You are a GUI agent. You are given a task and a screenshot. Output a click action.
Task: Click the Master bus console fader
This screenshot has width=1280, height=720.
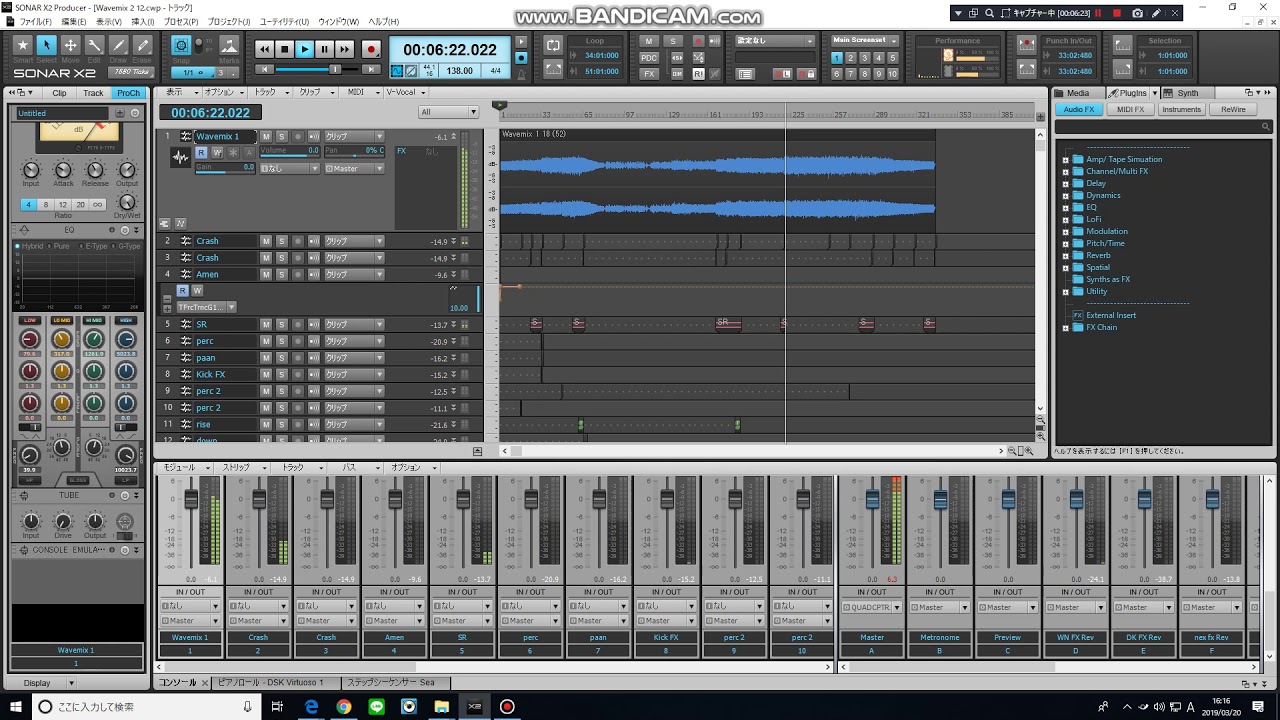click(872, 498)
